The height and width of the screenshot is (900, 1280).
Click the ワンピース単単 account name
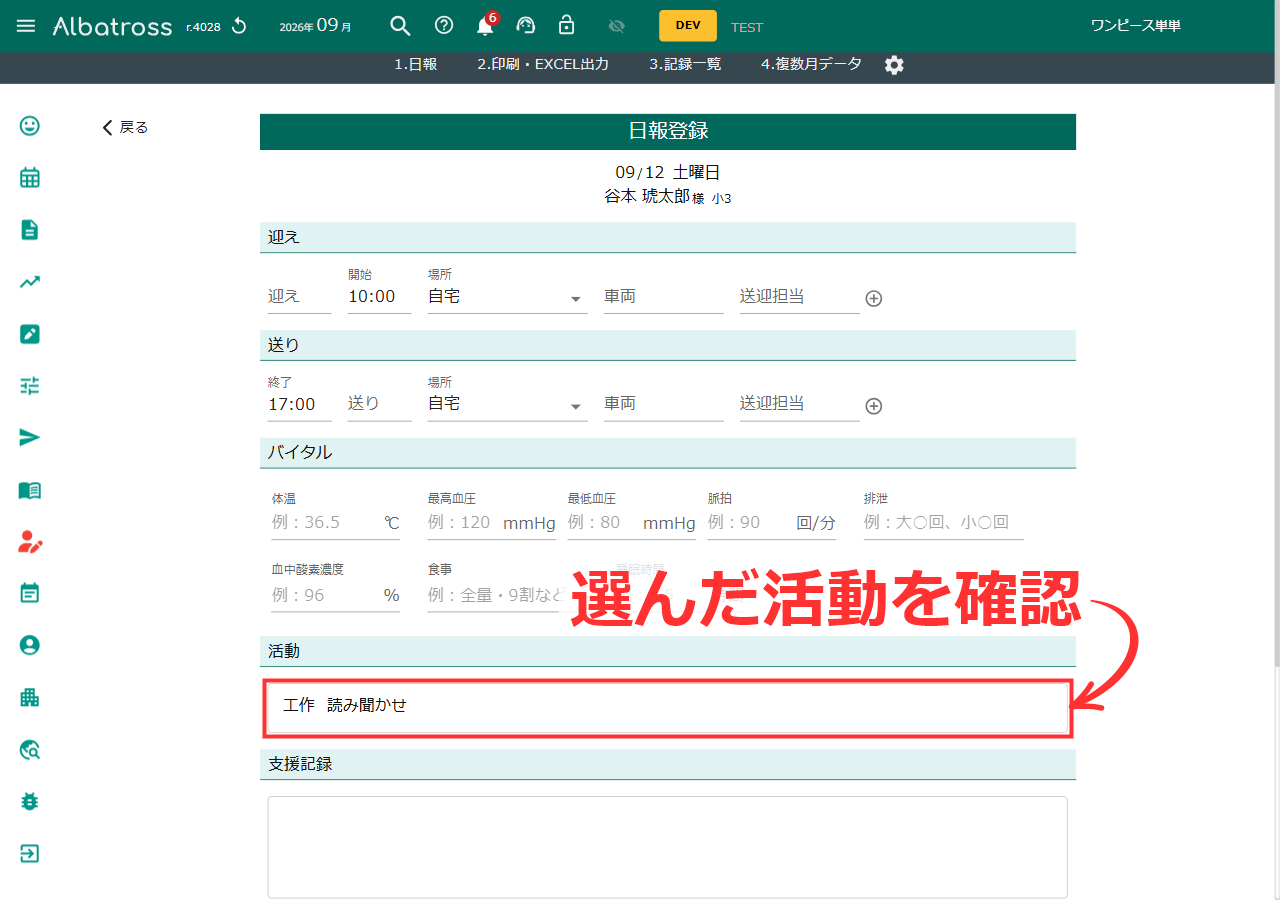1136,26
